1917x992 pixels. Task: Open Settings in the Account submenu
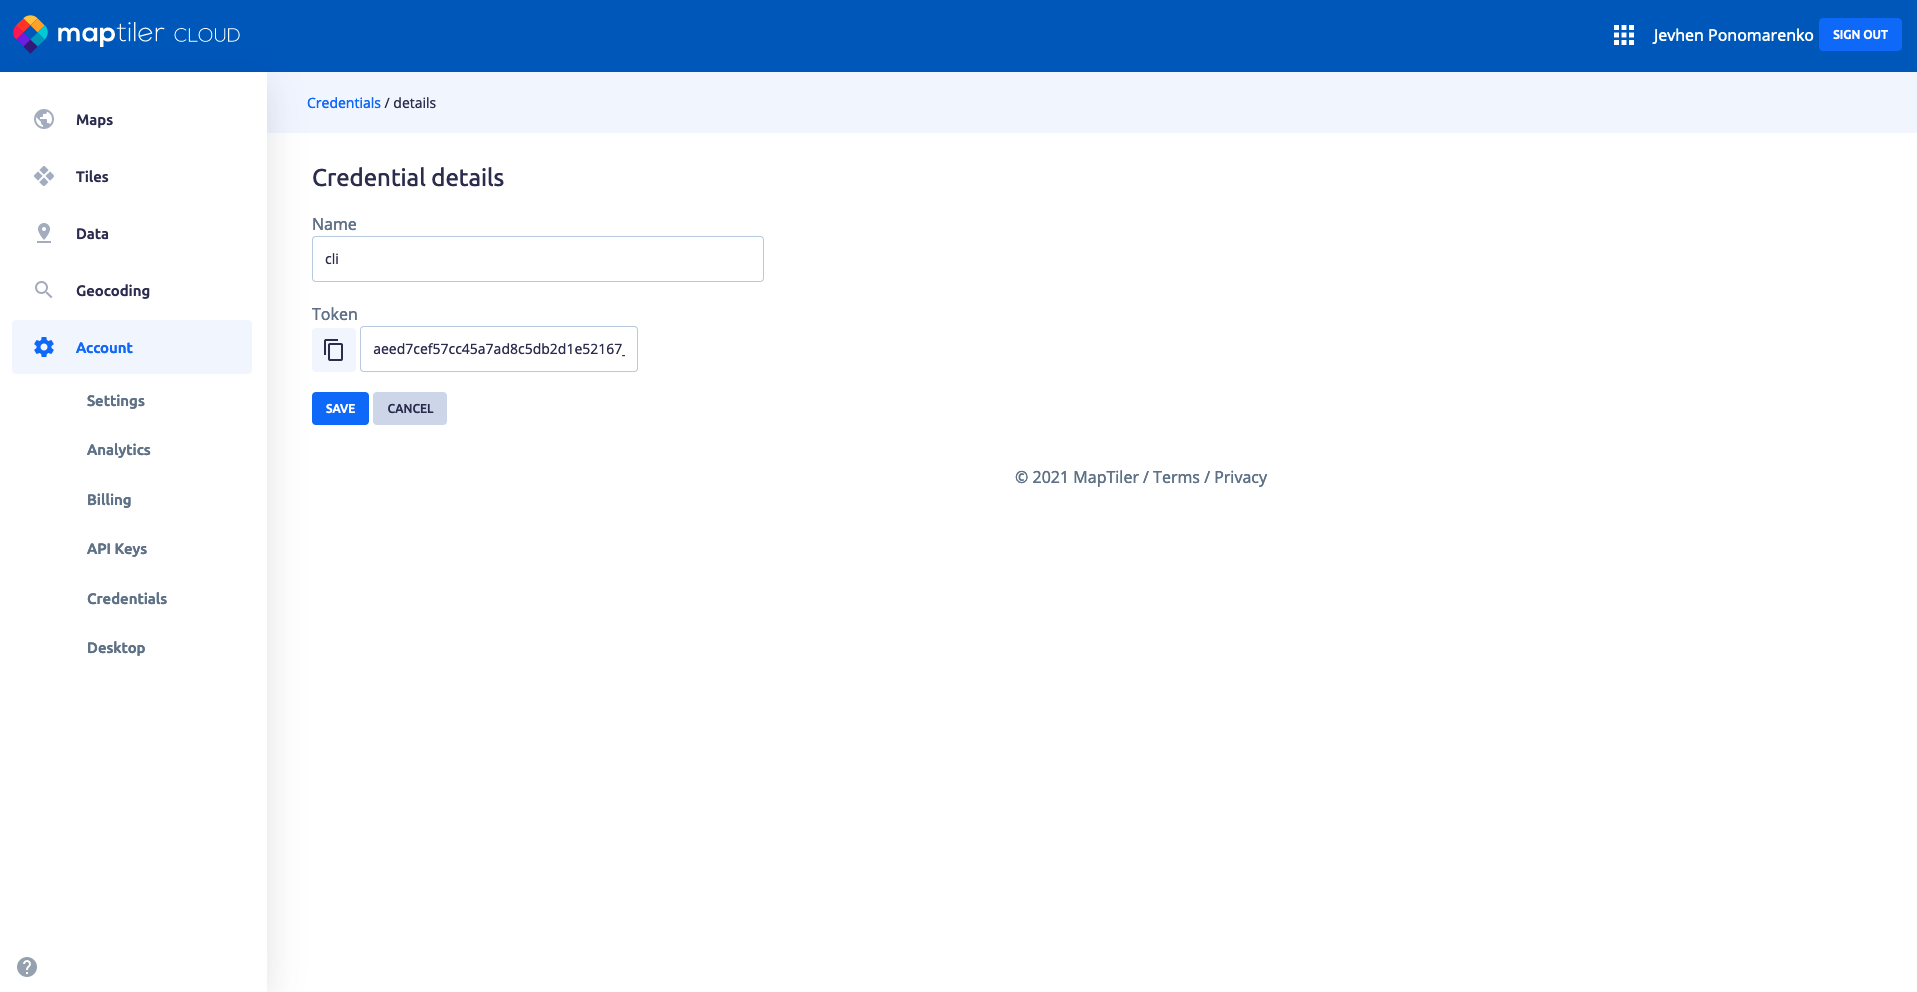coord(116,401)
